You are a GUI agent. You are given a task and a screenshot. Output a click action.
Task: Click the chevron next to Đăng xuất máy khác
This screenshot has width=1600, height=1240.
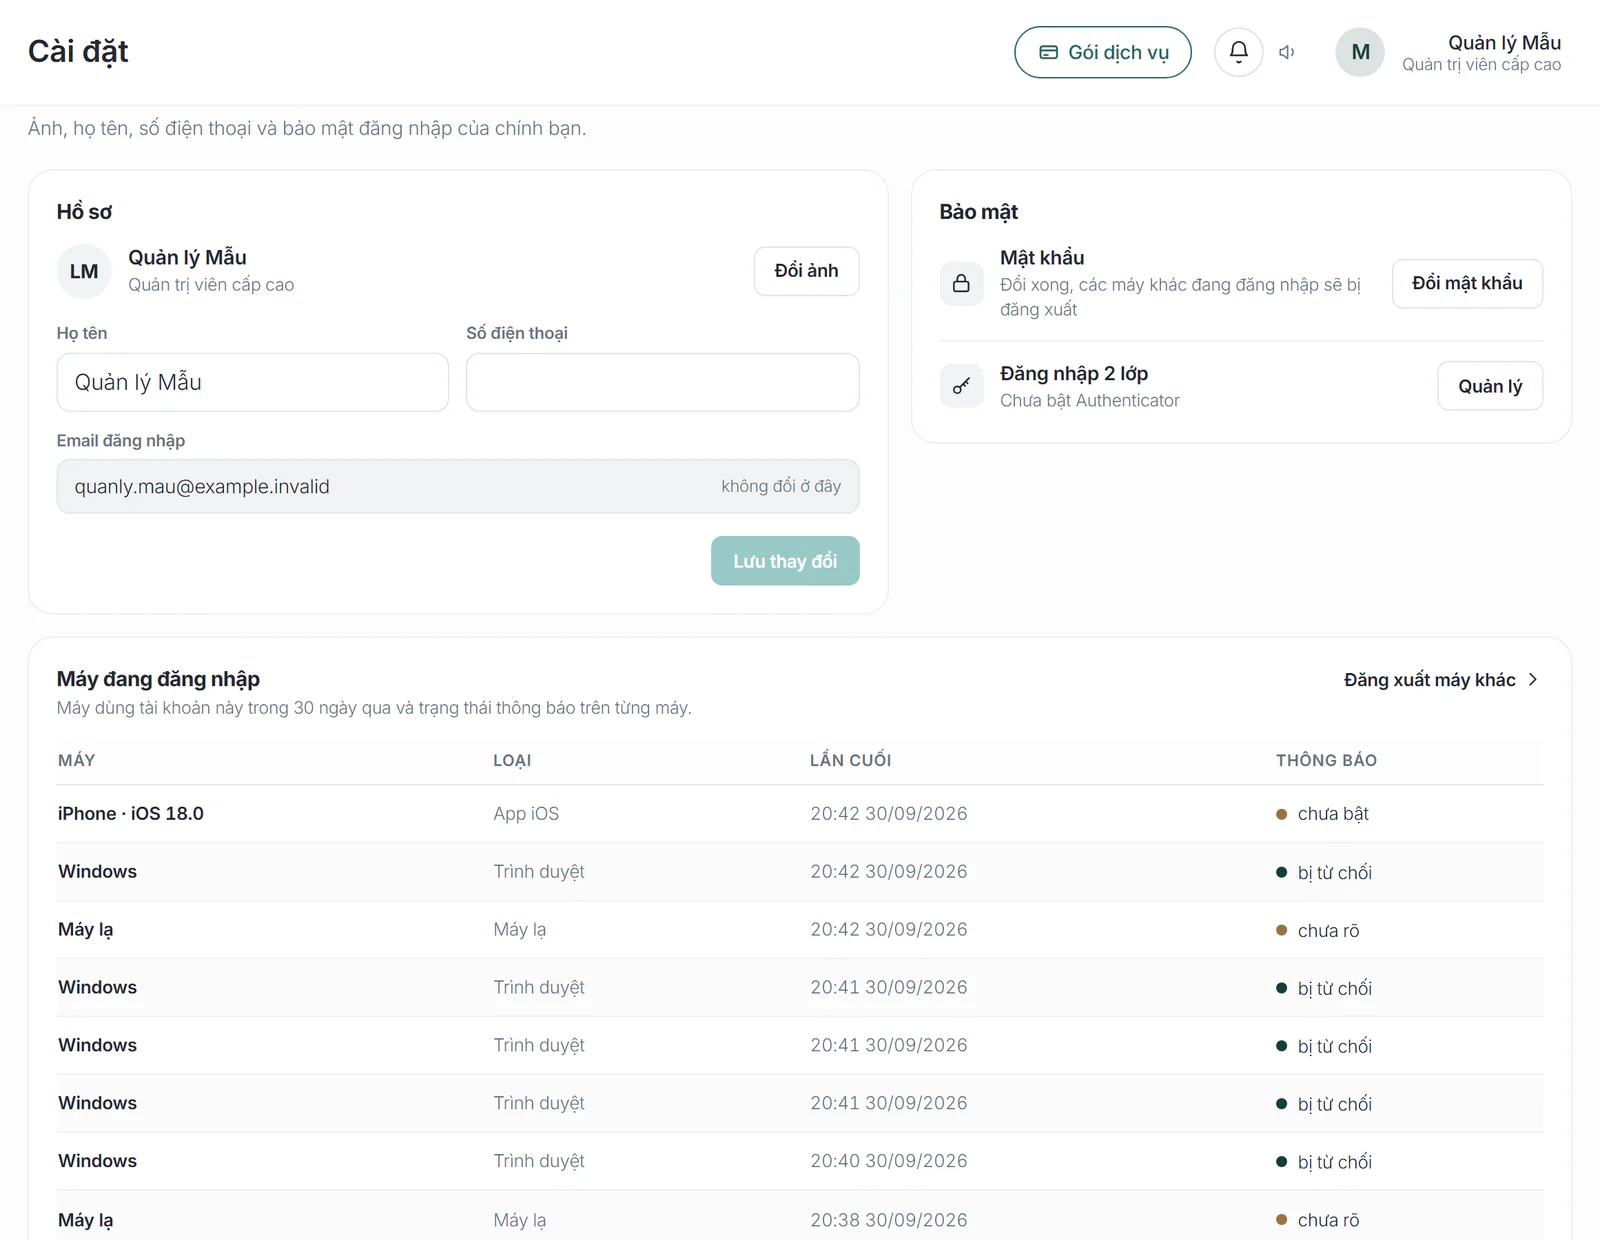tap(1532, 680)
